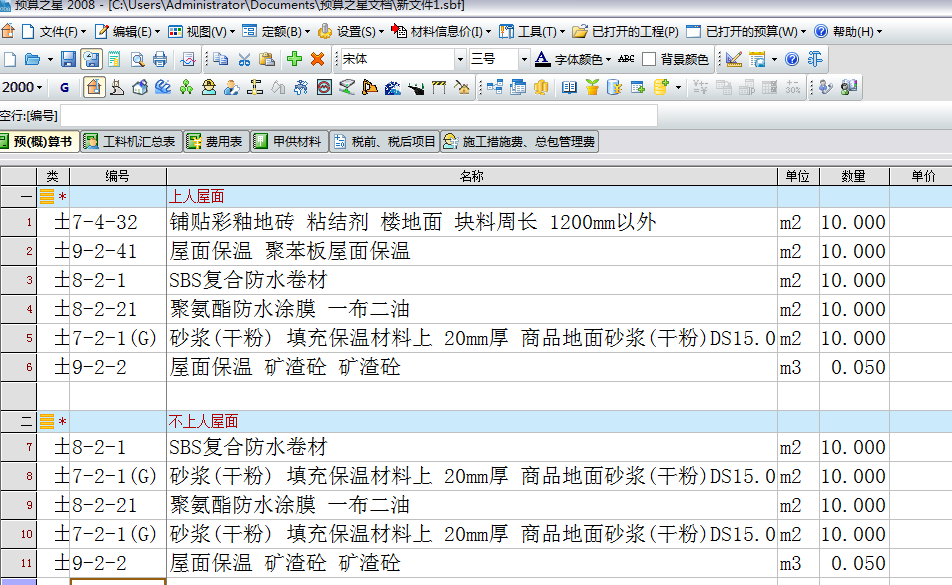Click the tree structure diagram icon
Screen dimensions: 952x585
click(495, 87)
